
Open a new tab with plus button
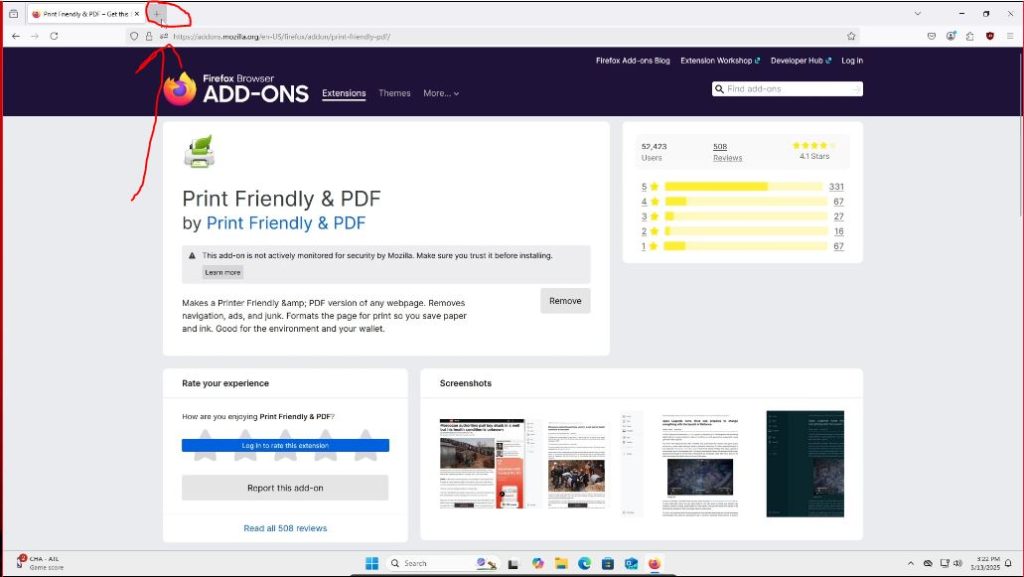pos(157,14)
